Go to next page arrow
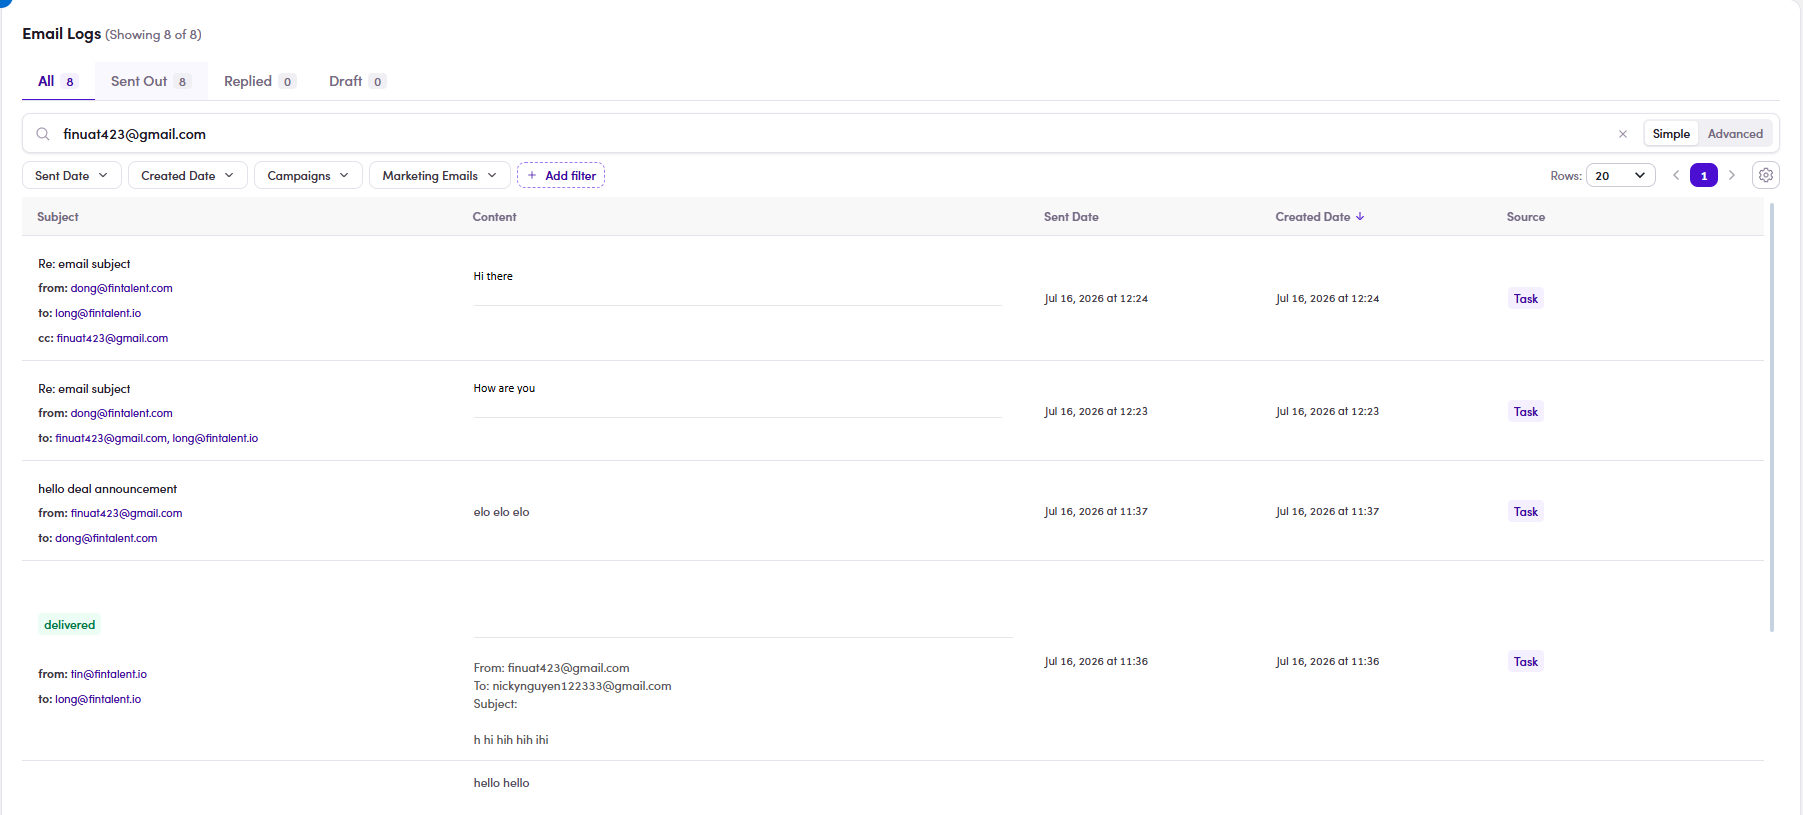1803x815 pixels. [x=1732, y=175]
